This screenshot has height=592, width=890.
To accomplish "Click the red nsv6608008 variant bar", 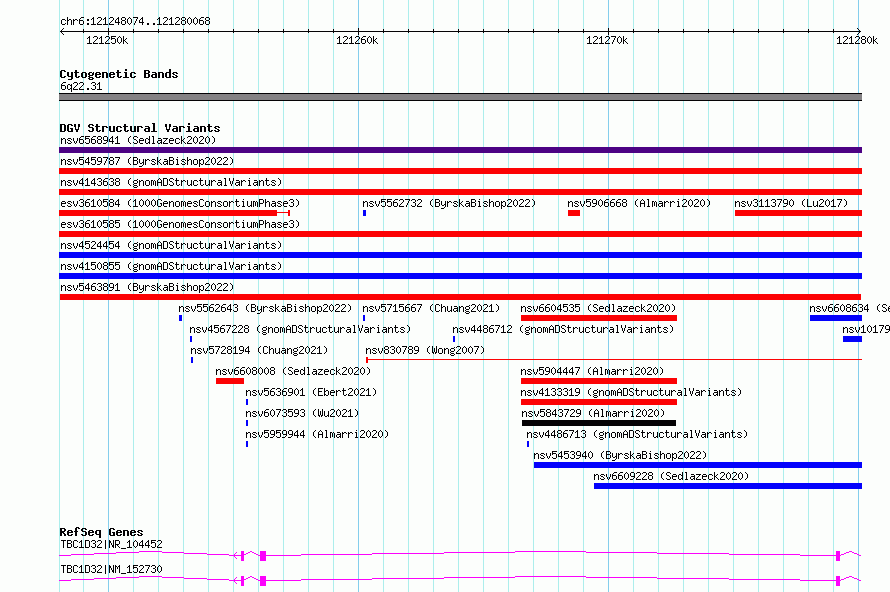I will tap(230, 381).
